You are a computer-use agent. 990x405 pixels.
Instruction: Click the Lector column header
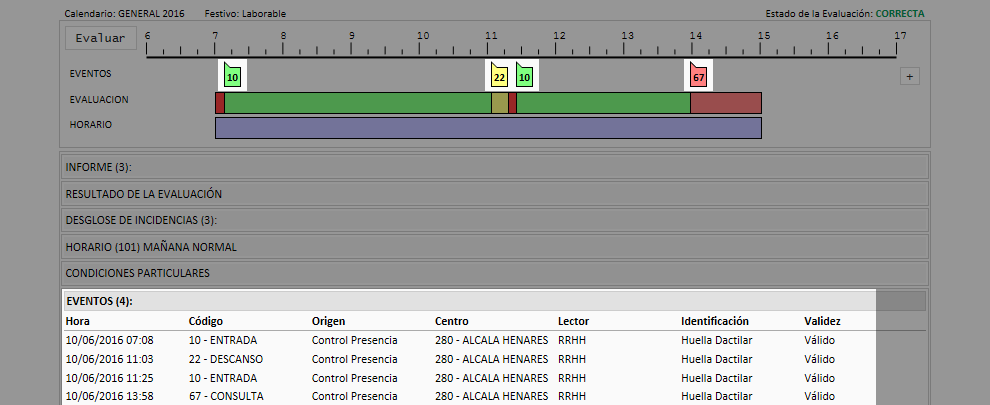pyautogui.click(x=573, y=322)
